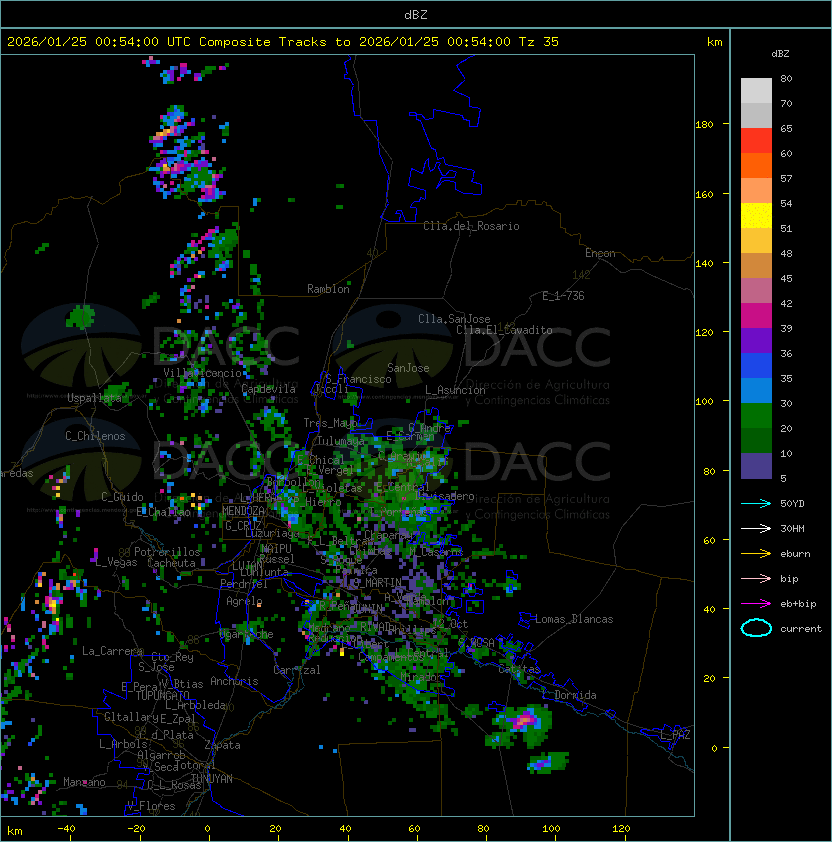Select the red 60-65 dBZ color swatch
Image resolution: width=832 pixels, height=842 pixels.
coord(756,141)
